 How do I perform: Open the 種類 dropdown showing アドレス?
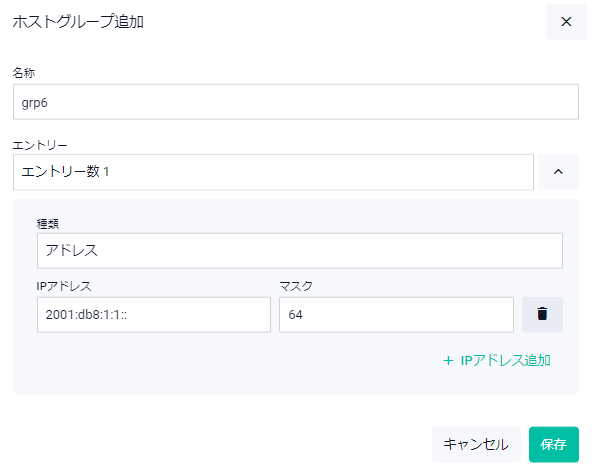click(300, 250)
